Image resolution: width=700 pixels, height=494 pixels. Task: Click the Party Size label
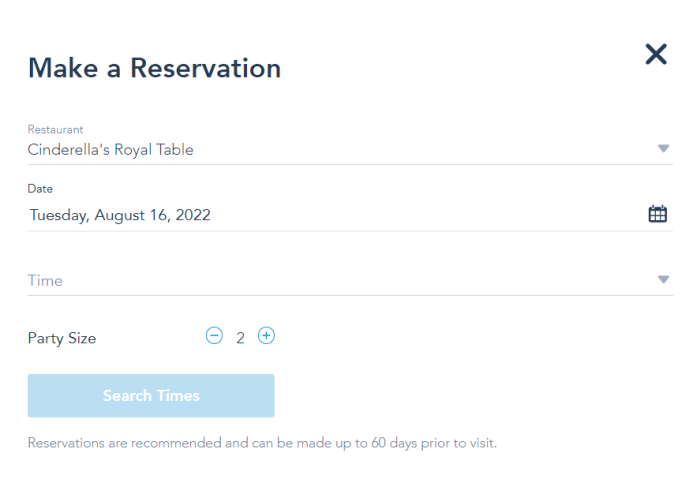click(62, 338)
